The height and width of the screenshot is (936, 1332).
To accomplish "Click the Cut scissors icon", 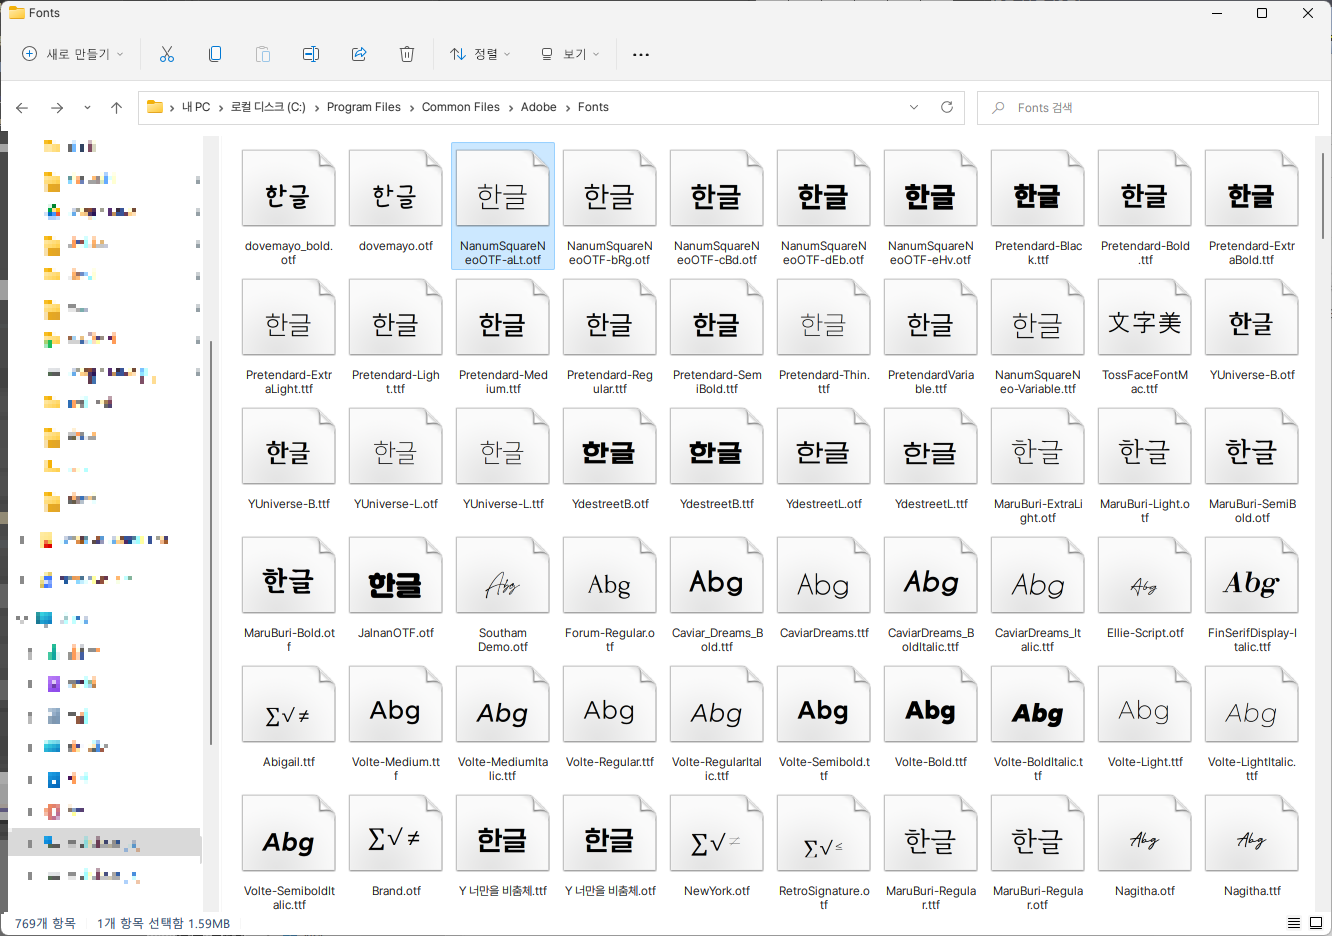I will tap(167, 54).
